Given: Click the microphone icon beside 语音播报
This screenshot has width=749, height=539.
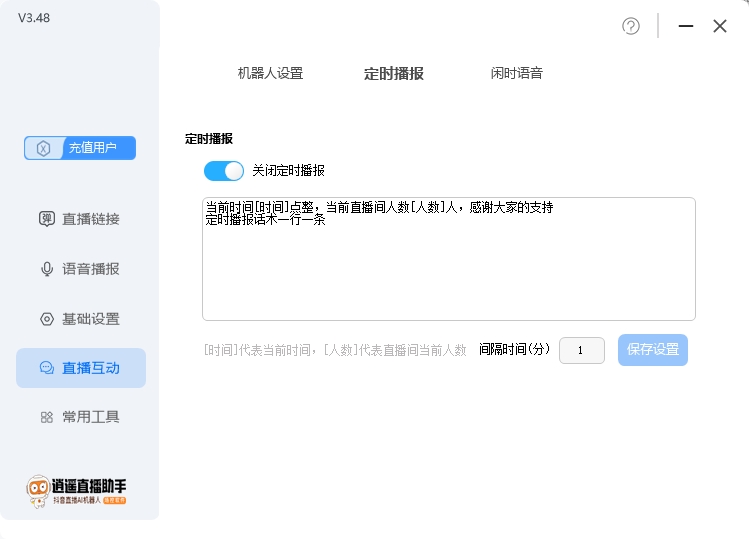Looking at the screenshot, I should 47,269.
